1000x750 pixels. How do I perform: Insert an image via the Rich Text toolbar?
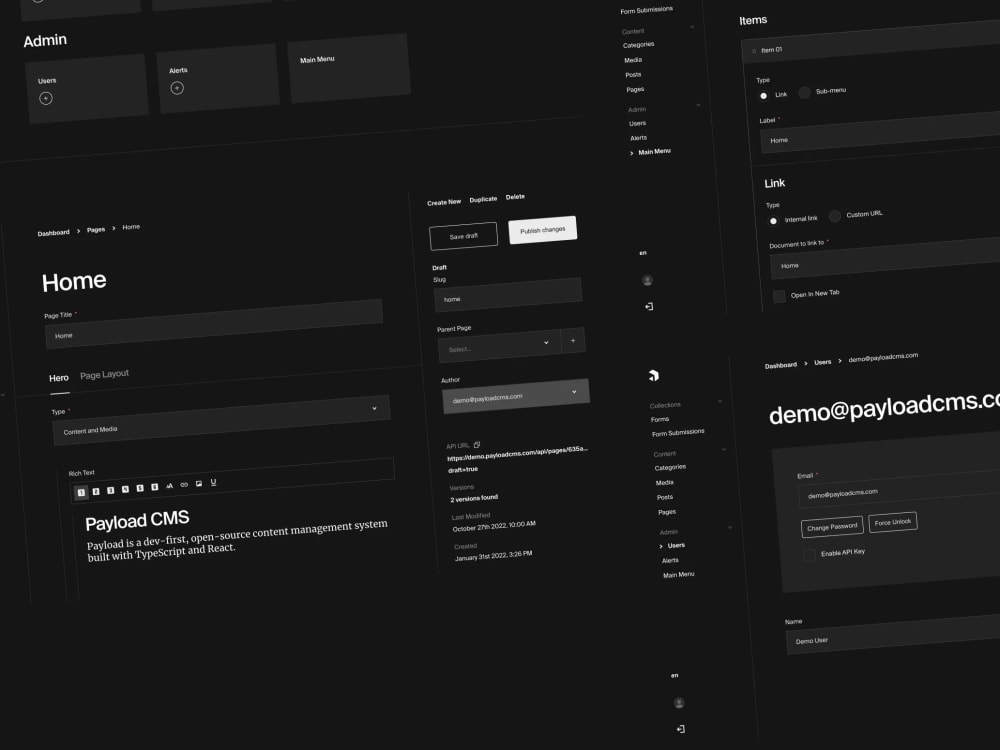coord(199,484)
